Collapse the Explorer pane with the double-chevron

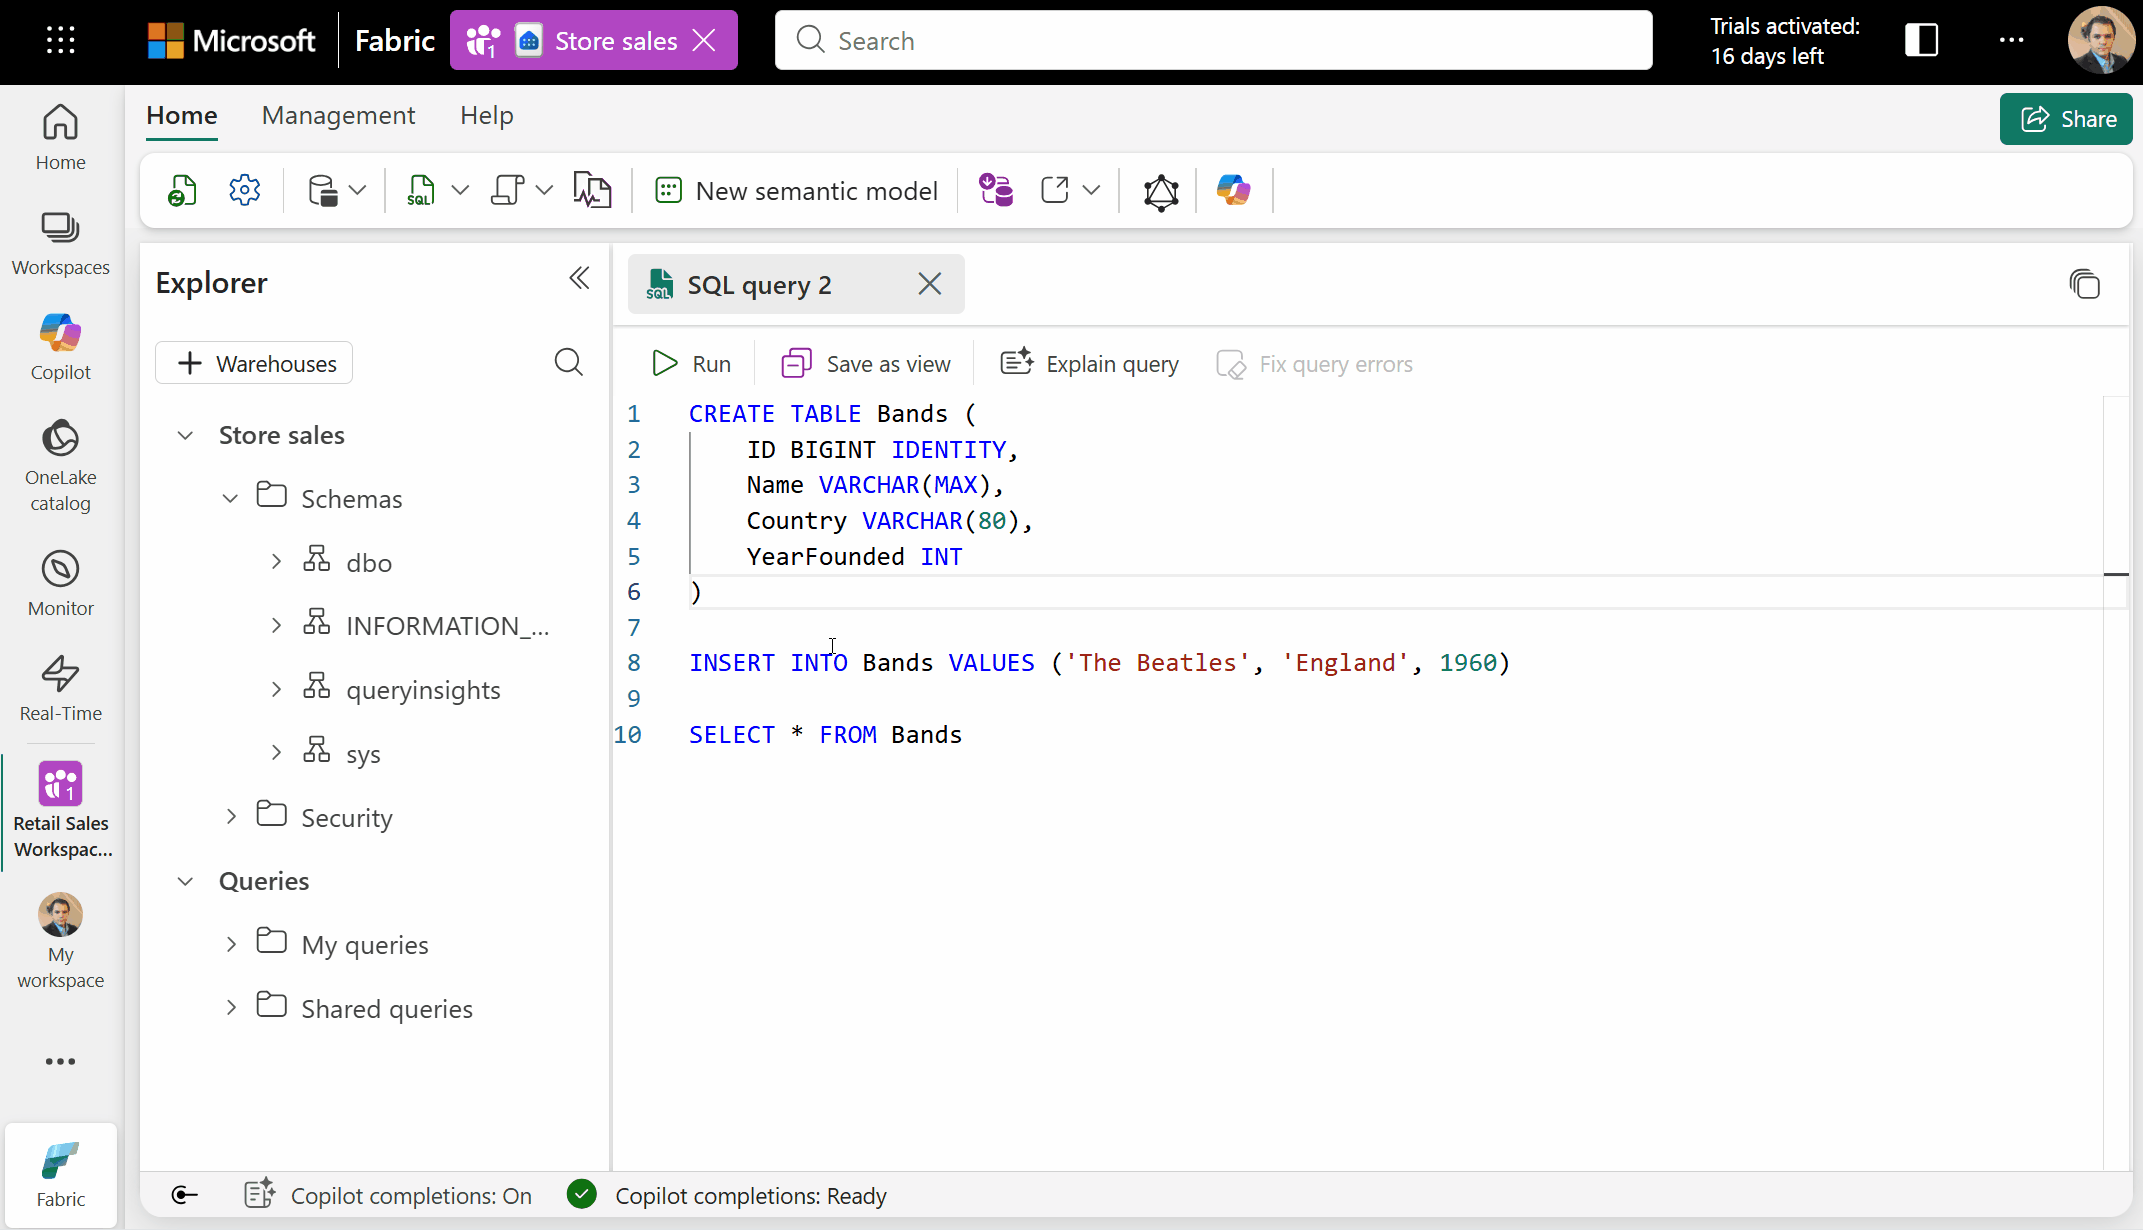pos(579,278)
